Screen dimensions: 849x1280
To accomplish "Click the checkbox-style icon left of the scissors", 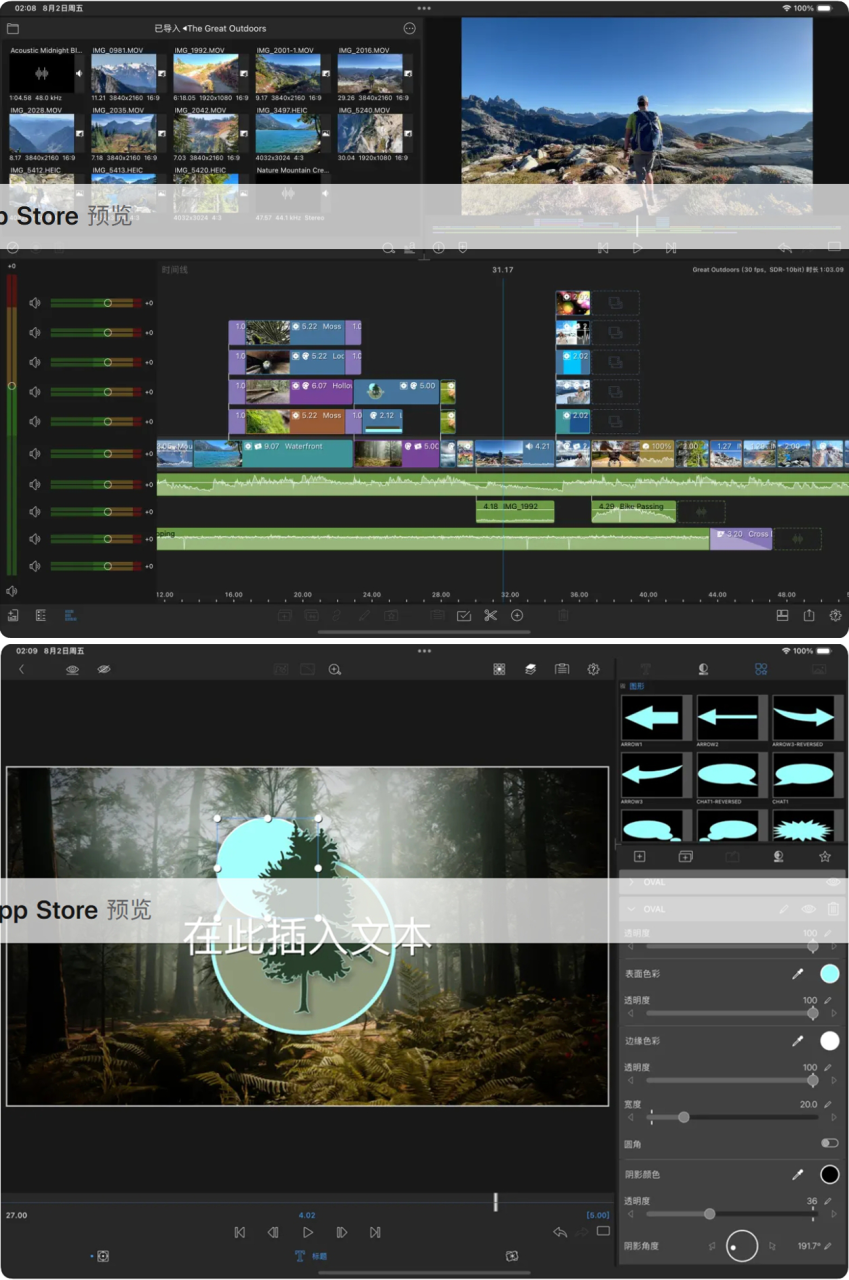I will [x=464, y=615].
